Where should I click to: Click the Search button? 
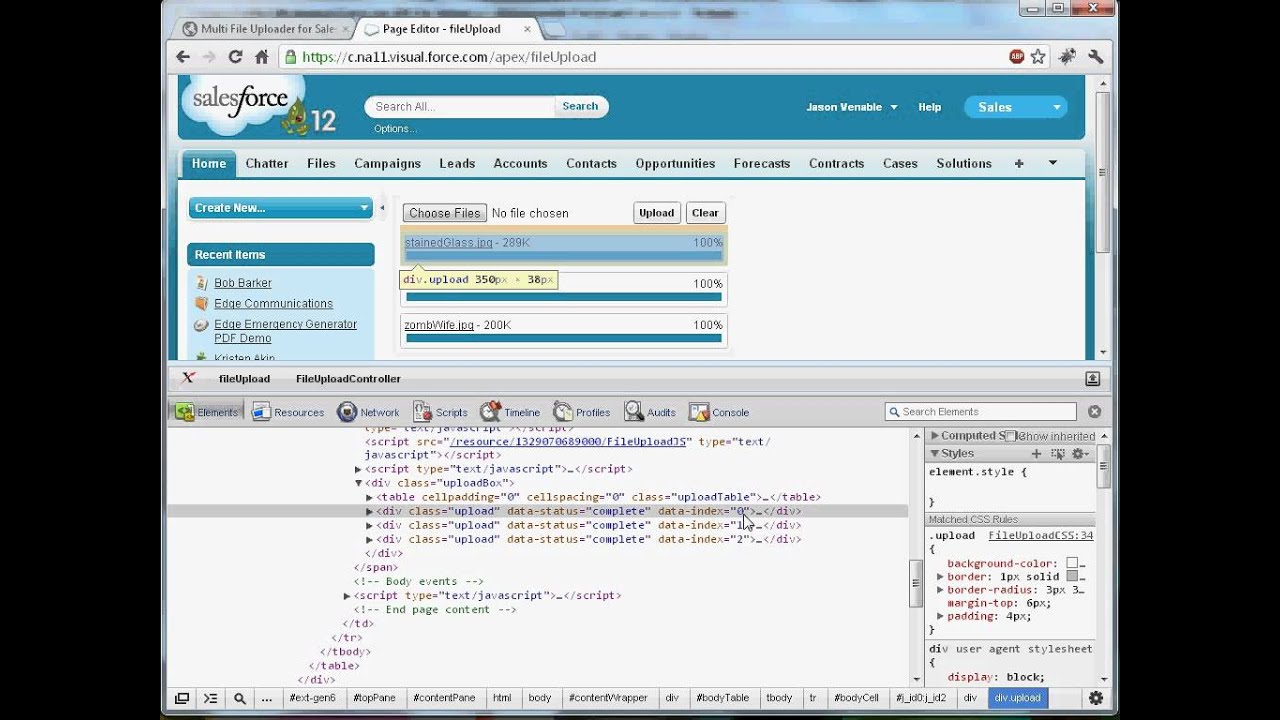pos(580,106)
